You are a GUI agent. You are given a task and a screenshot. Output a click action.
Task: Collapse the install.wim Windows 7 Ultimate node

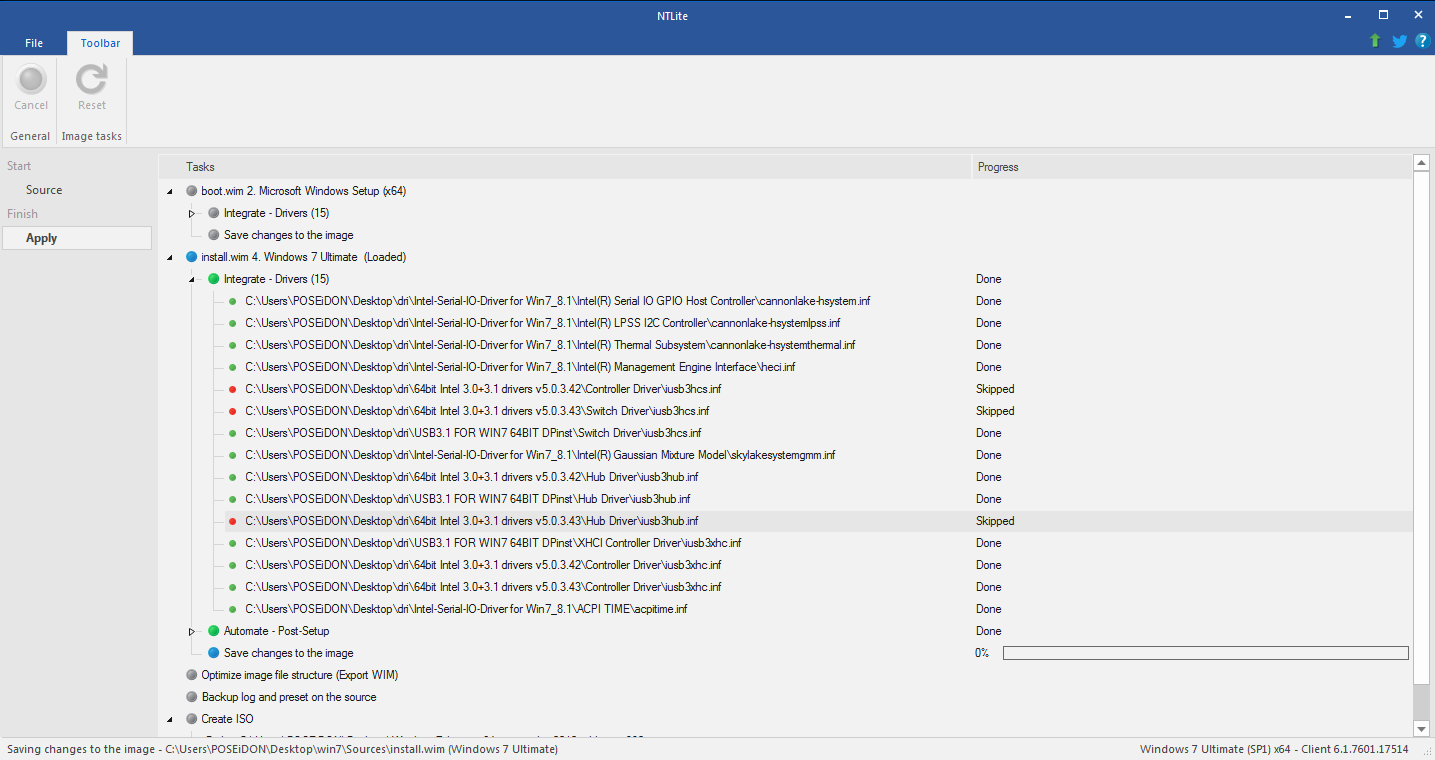click(x=169, y=257)
